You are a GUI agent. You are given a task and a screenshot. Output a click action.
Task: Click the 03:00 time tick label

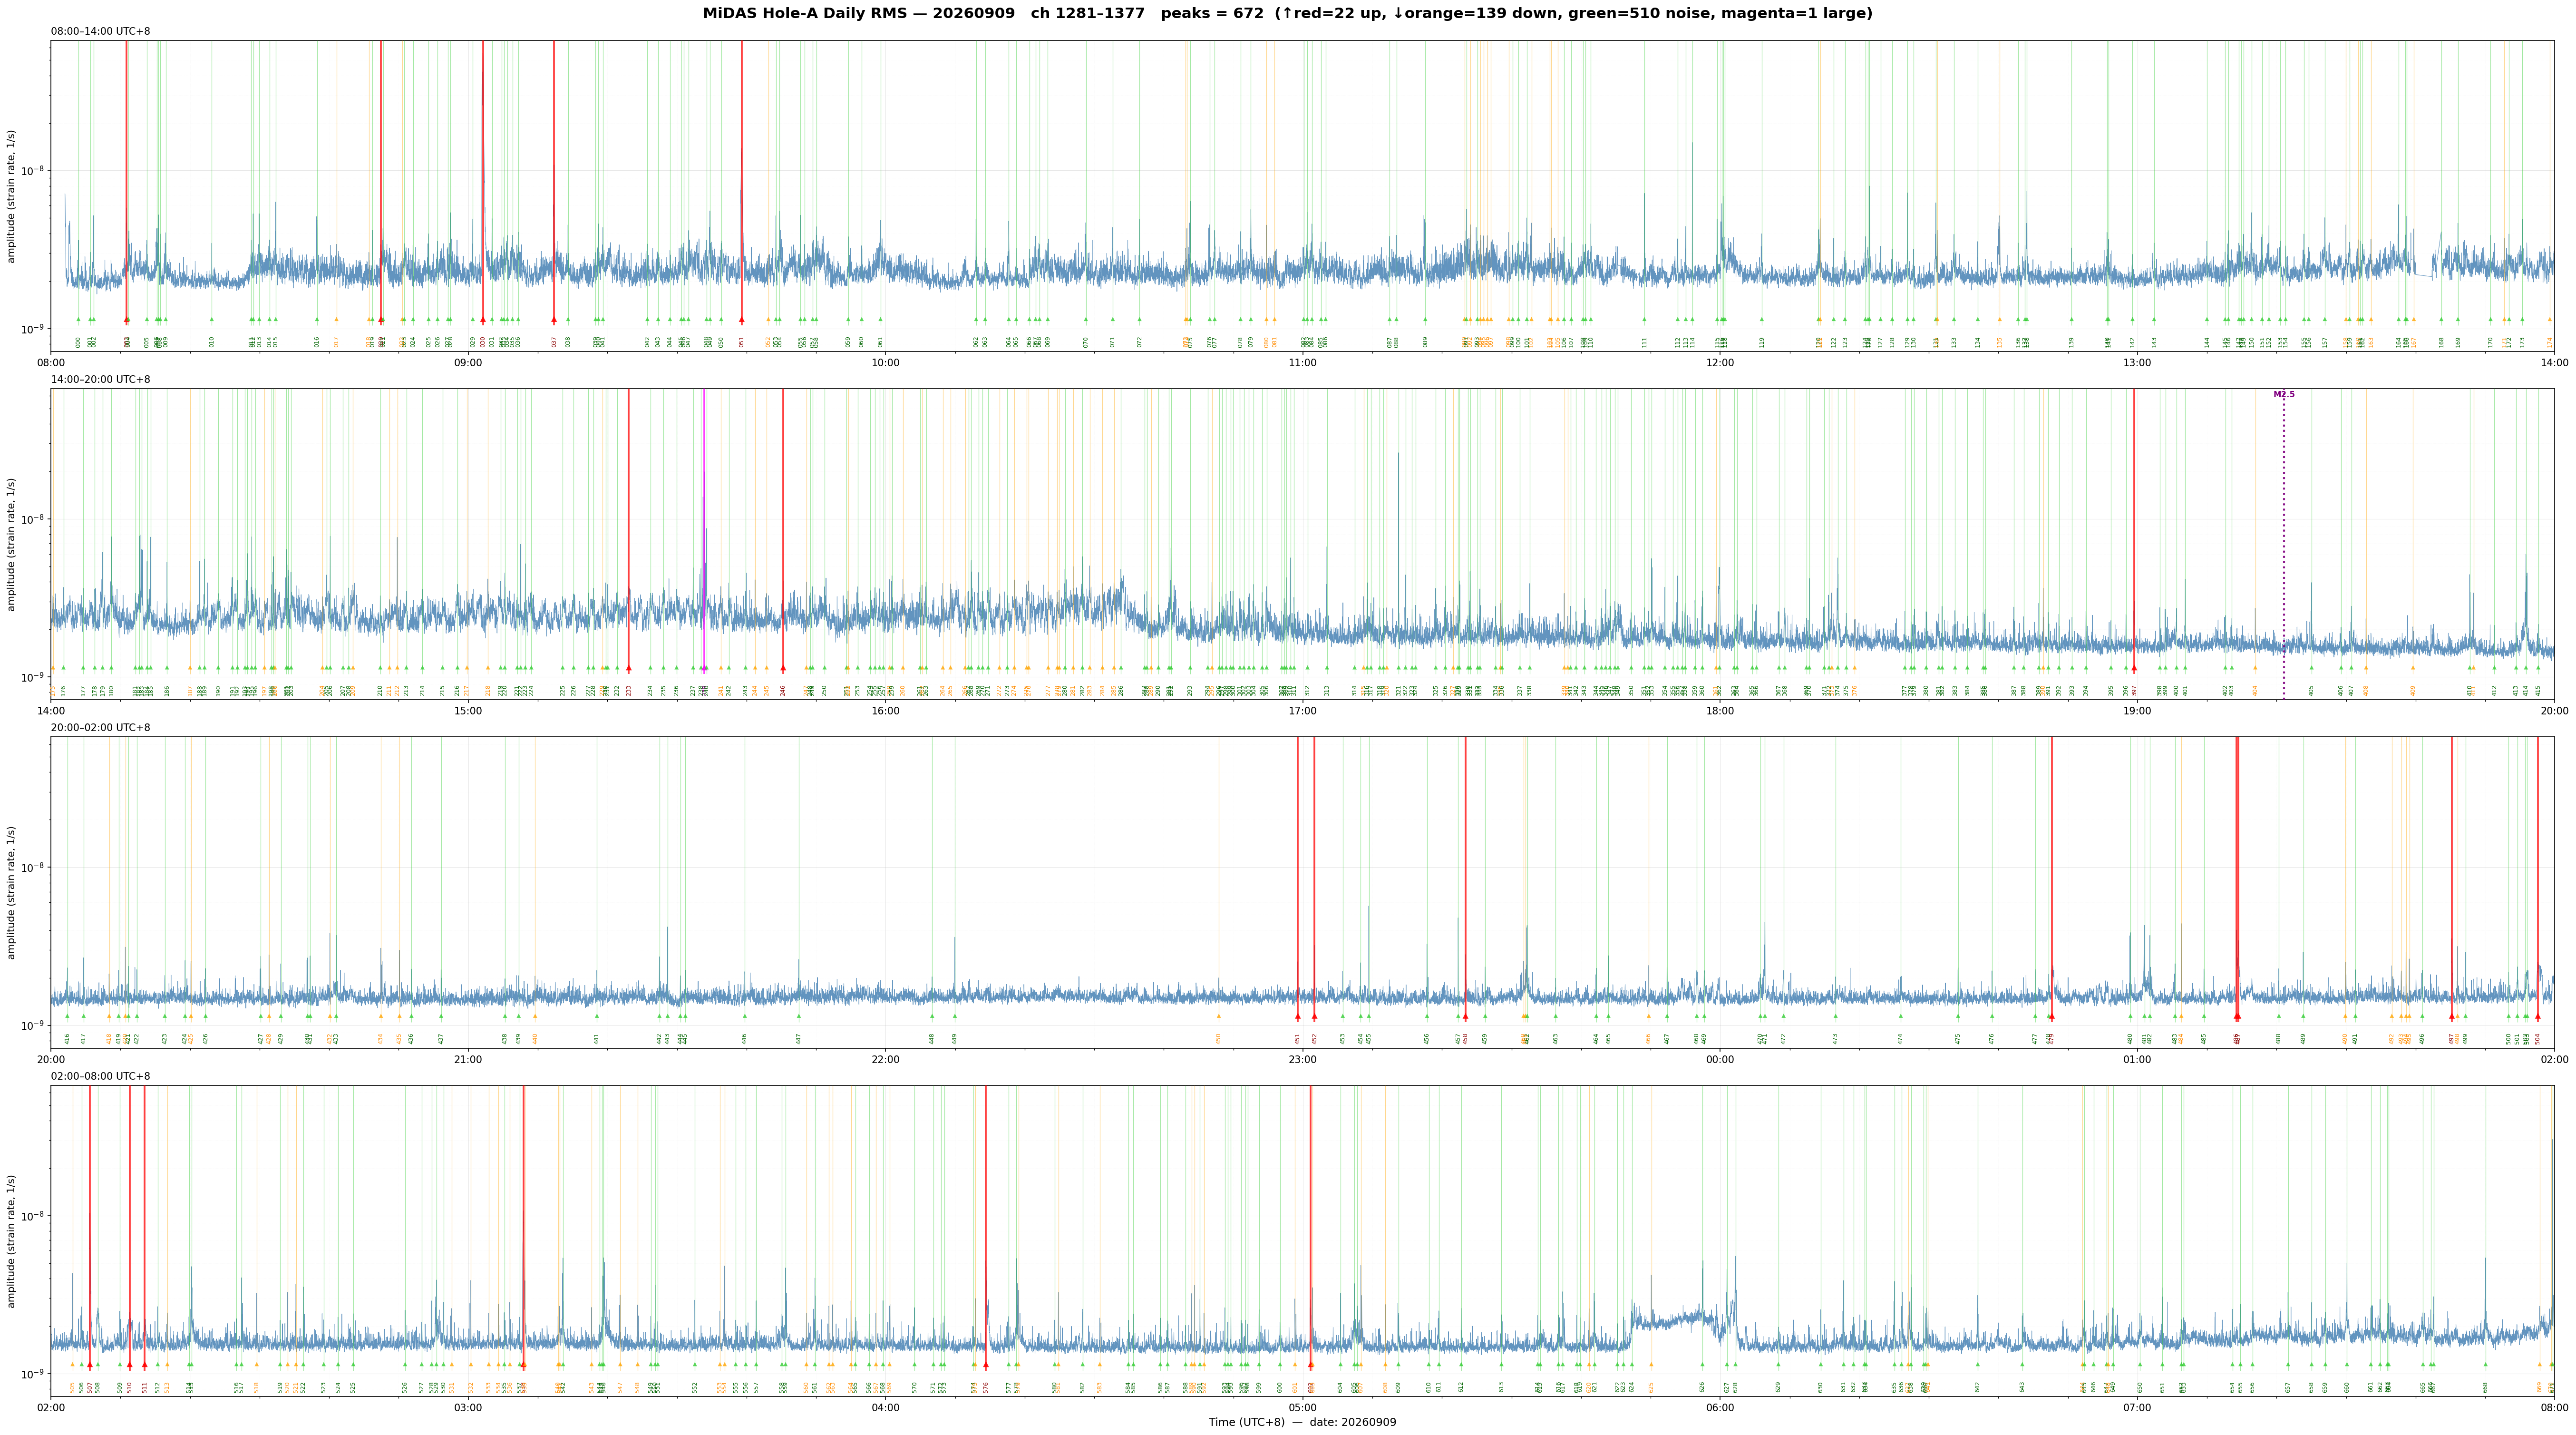[x=468, y=1408]
